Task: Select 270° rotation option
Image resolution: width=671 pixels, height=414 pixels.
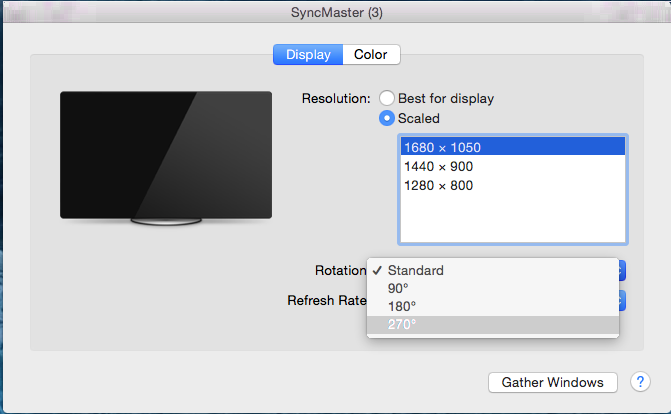Action: tap(493, 325)
